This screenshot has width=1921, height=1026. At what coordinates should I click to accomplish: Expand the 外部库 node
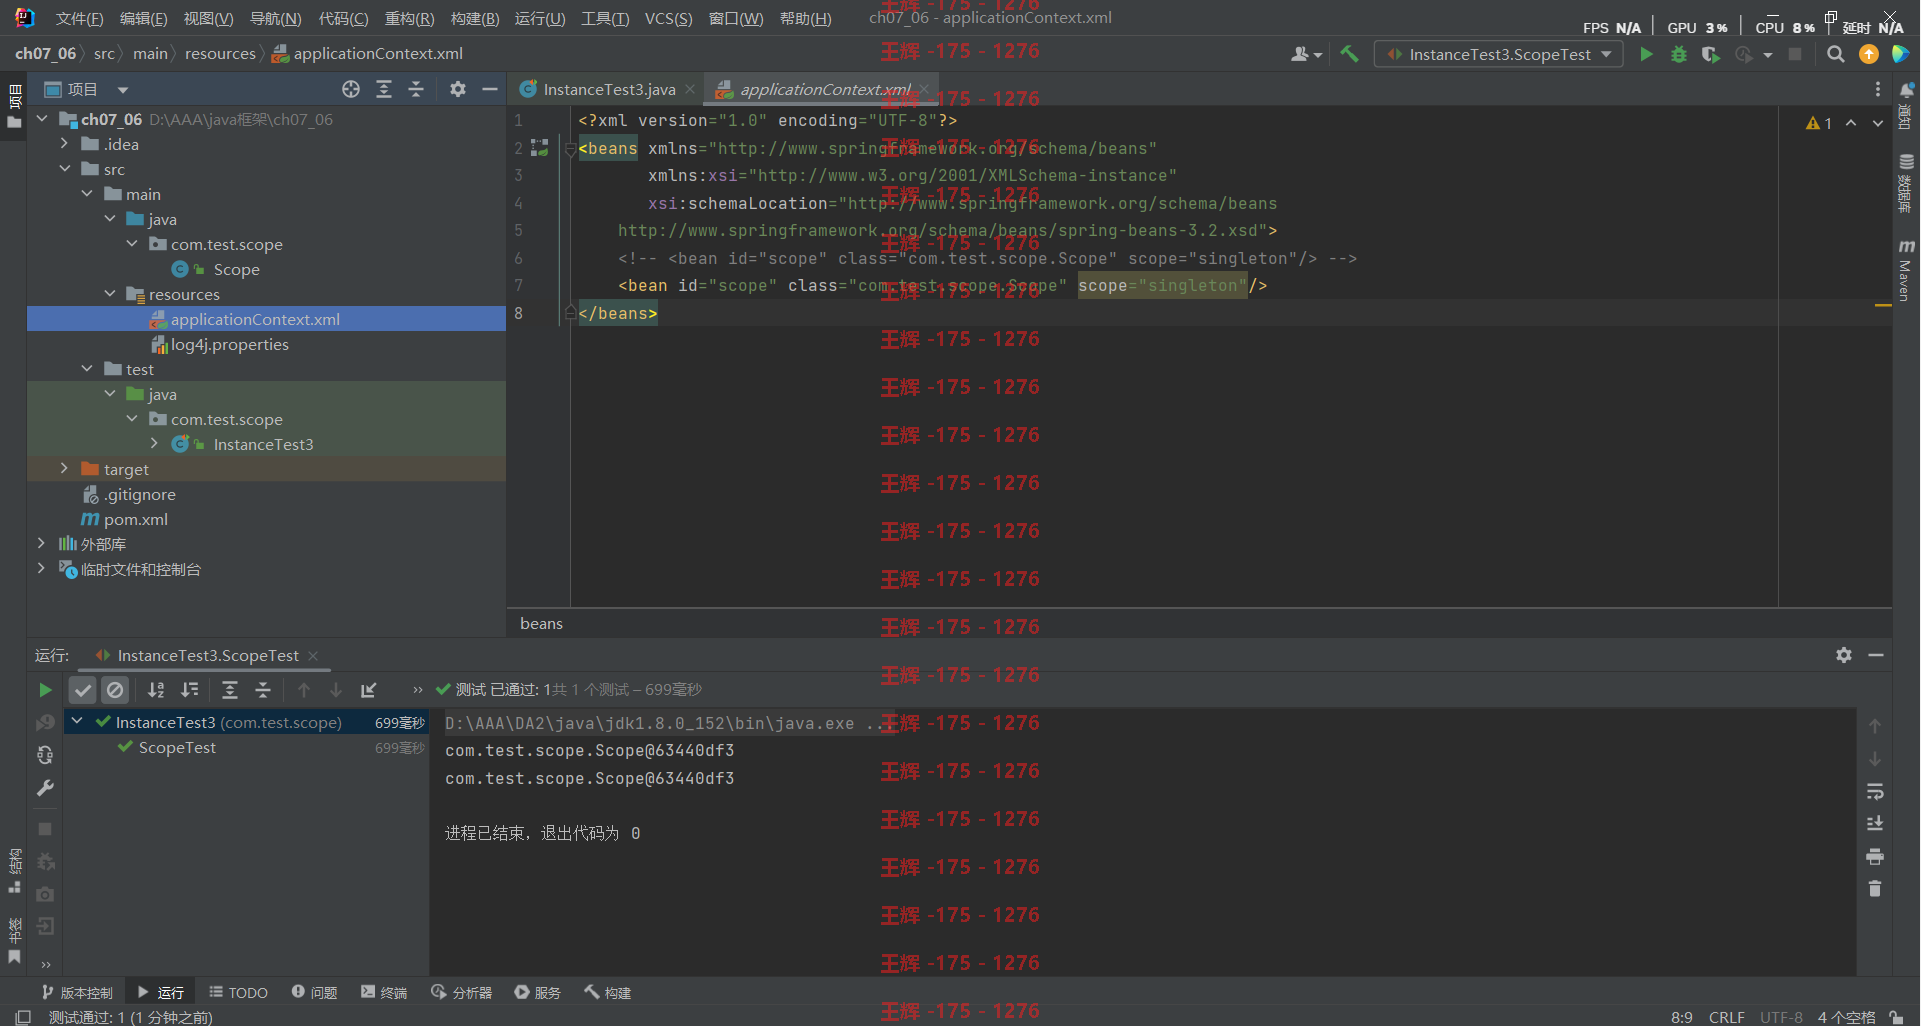click(x=41, y=543)
